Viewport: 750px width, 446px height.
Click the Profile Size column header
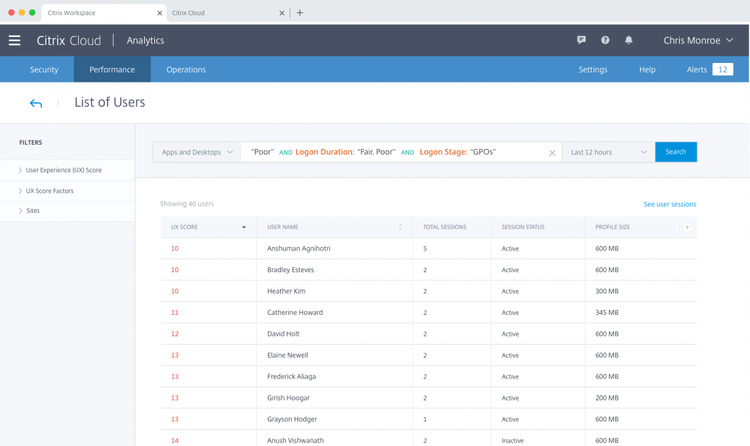[612, 227]
